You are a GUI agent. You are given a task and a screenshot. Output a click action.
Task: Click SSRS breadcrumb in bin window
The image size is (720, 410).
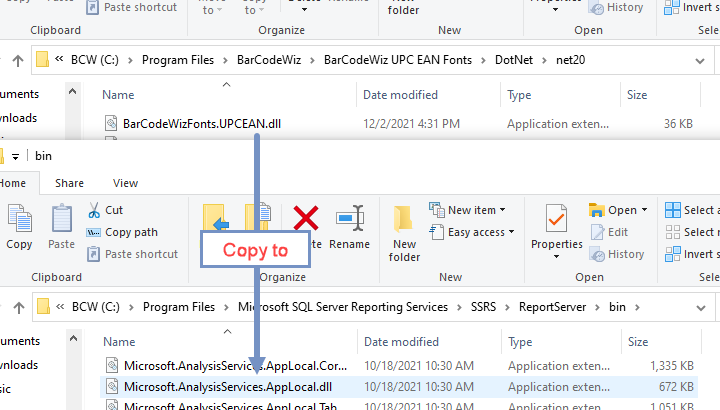coord(484,307)
